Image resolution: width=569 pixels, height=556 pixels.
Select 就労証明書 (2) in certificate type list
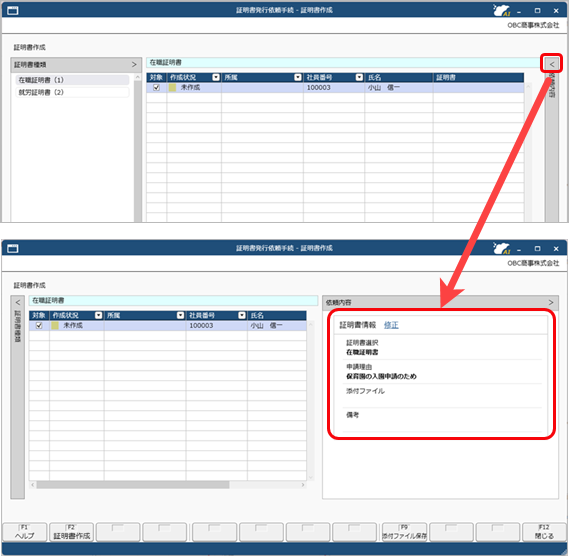point(72,92)
